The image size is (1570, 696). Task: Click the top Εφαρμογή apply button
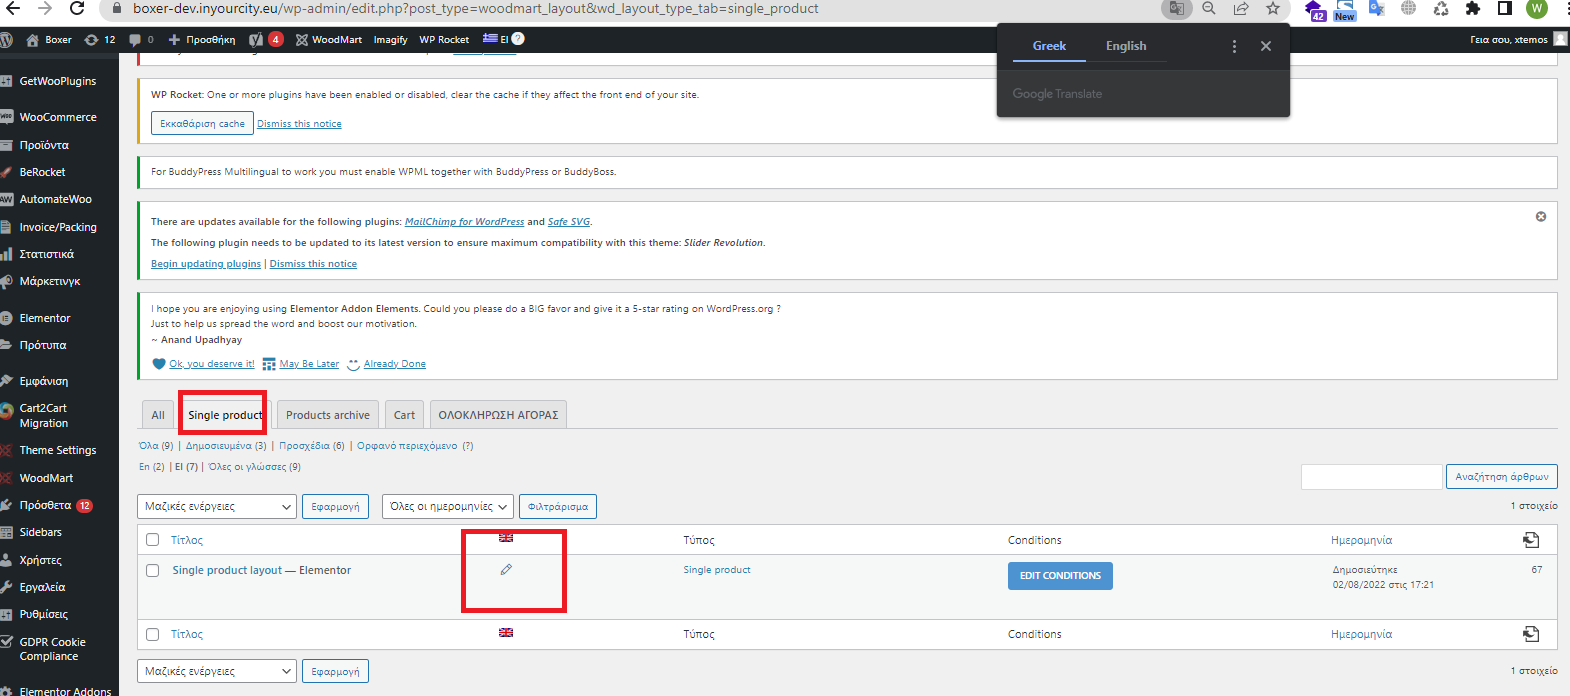pyautogui.click(x=335, y=507)
